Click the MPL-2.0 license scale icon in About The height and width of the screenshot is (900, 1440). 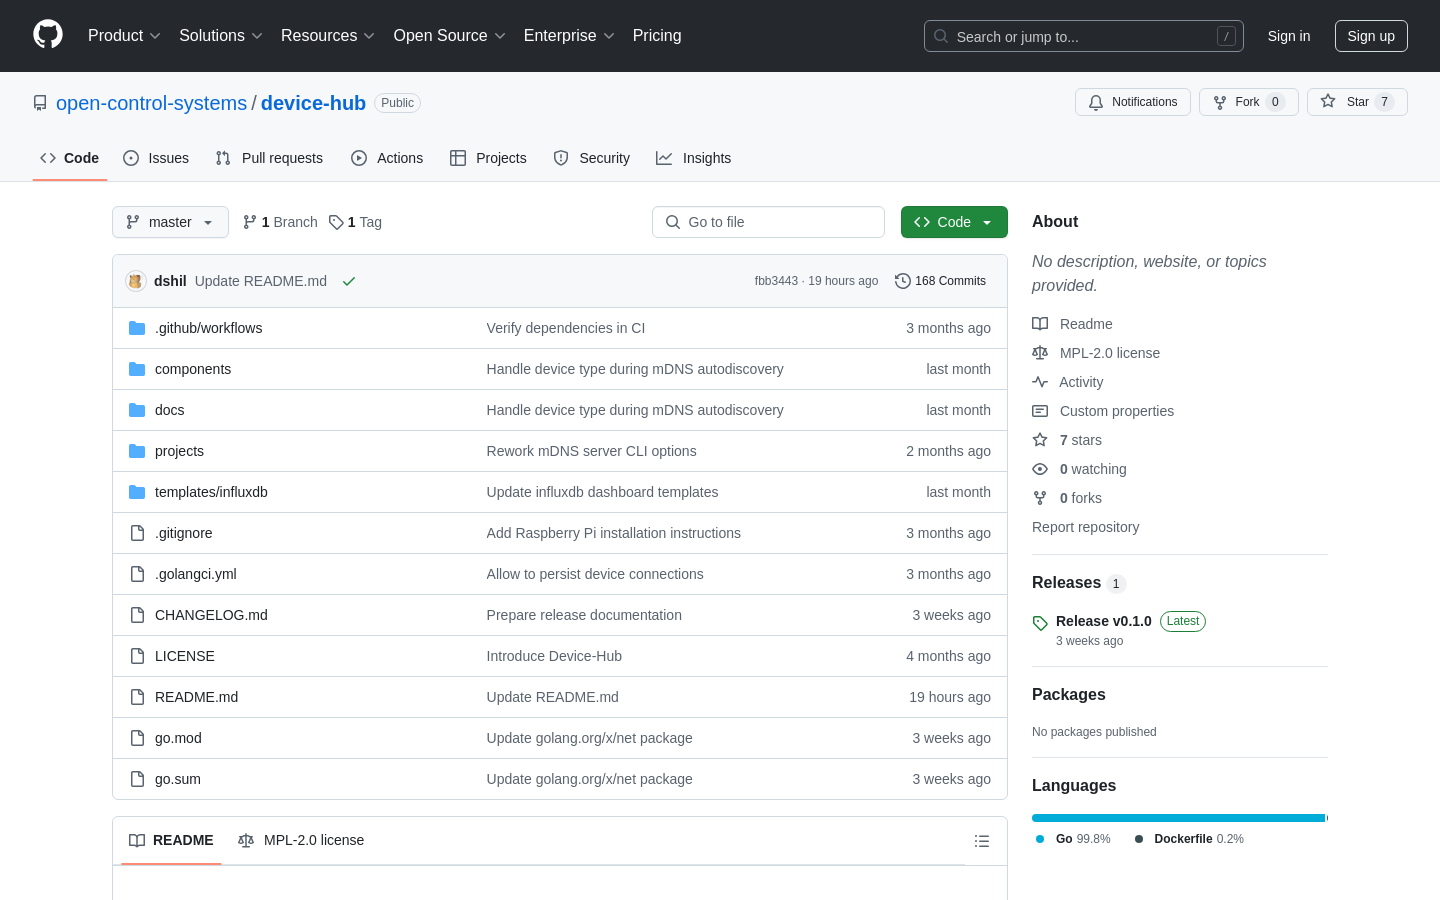click(1040, 353)
